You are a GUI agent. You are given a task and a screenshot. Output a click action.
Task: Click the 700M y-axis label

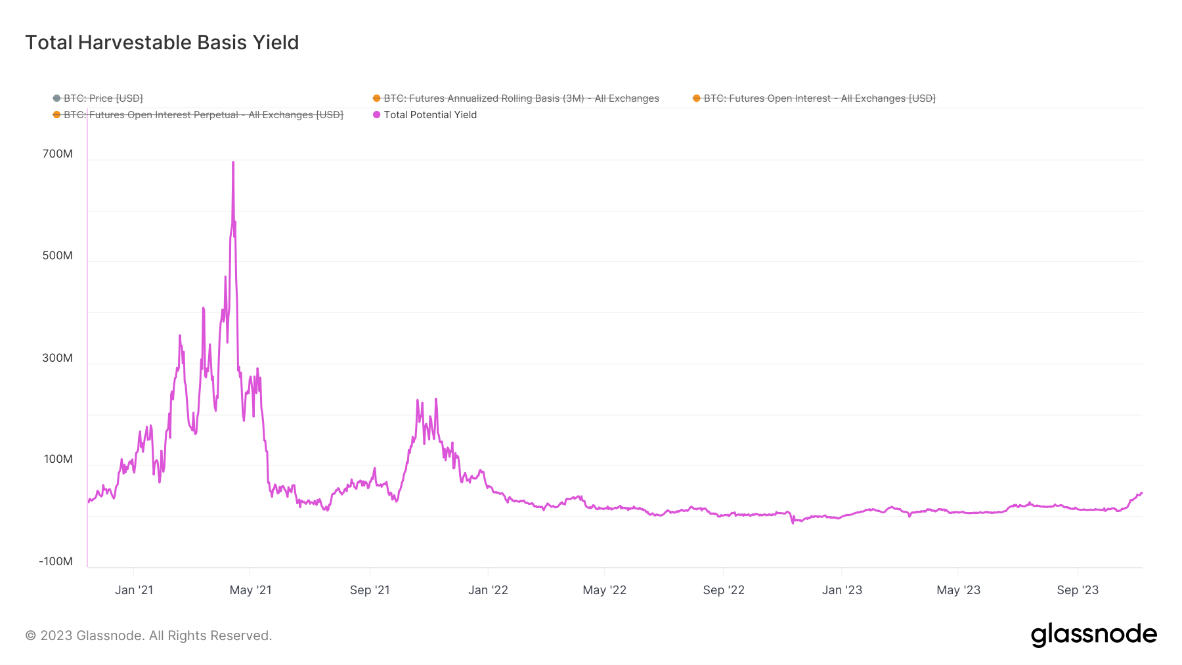[x=59, y=155]
